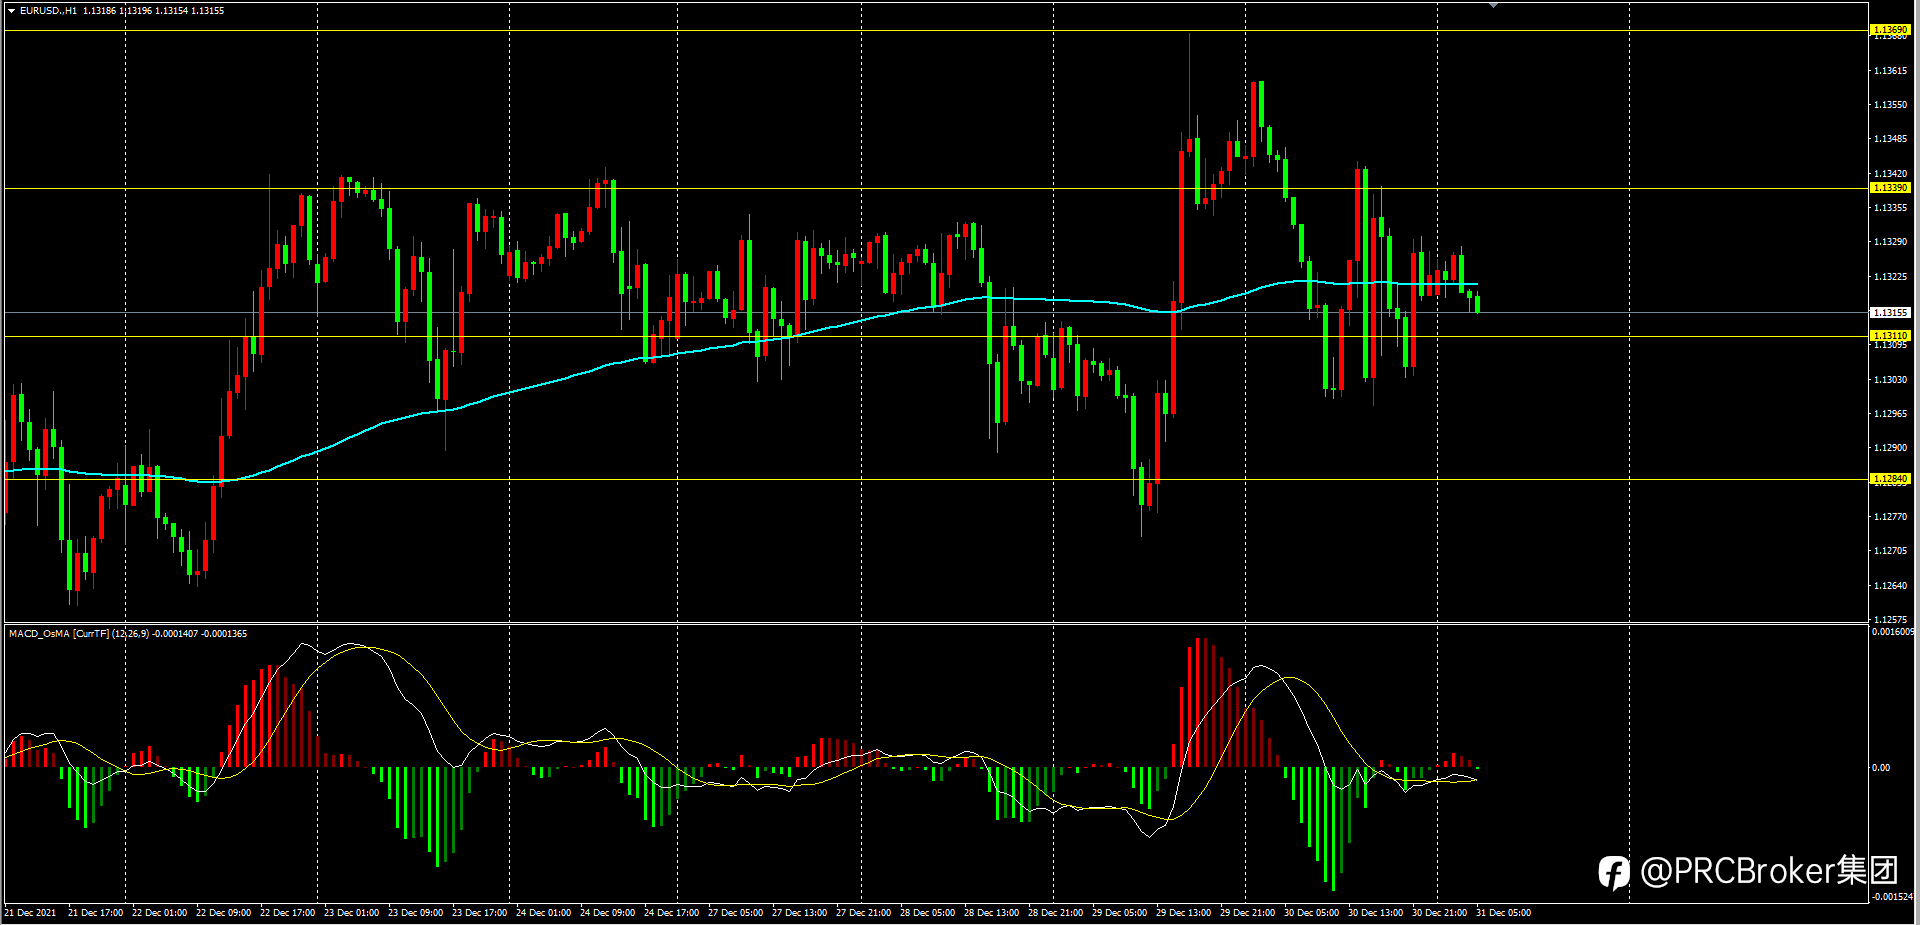Click time axis label 29 Dec 21:00

click(x=1247, y=913)
